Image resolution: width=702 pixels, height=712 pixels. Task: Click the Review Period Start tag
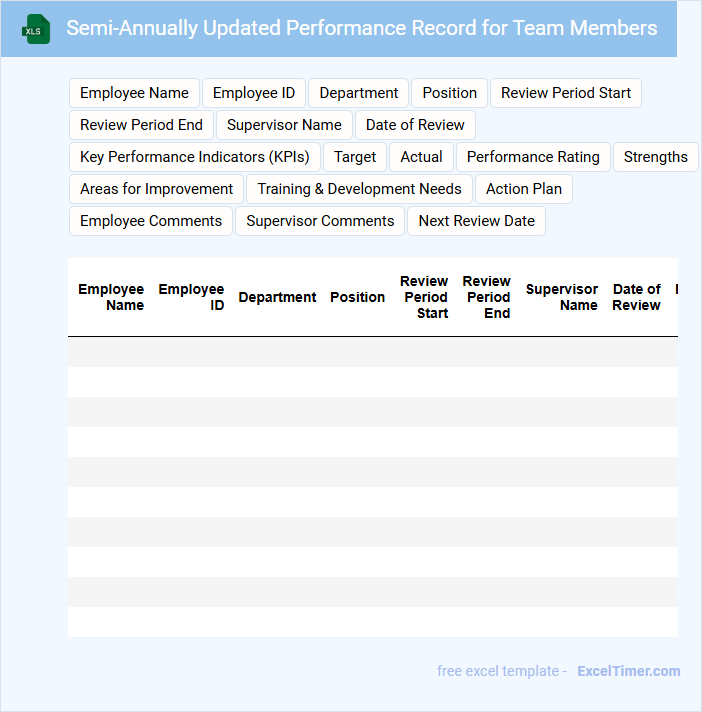pos(566,93)
